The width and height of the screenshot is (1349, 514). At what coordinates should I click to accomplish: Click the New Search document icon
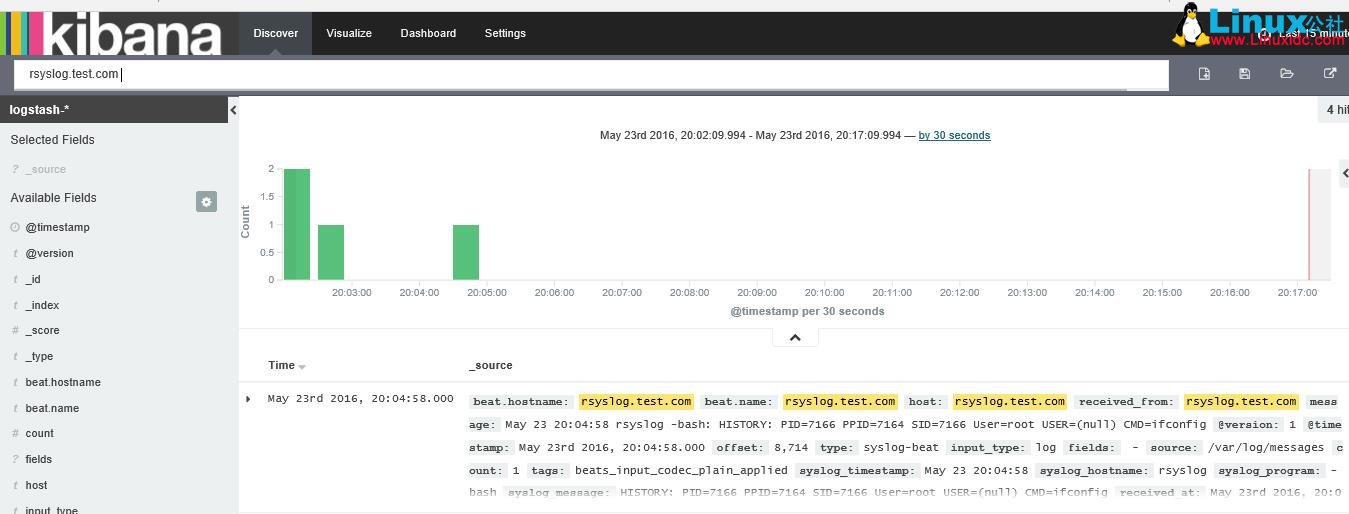(x=1204, y=74)
